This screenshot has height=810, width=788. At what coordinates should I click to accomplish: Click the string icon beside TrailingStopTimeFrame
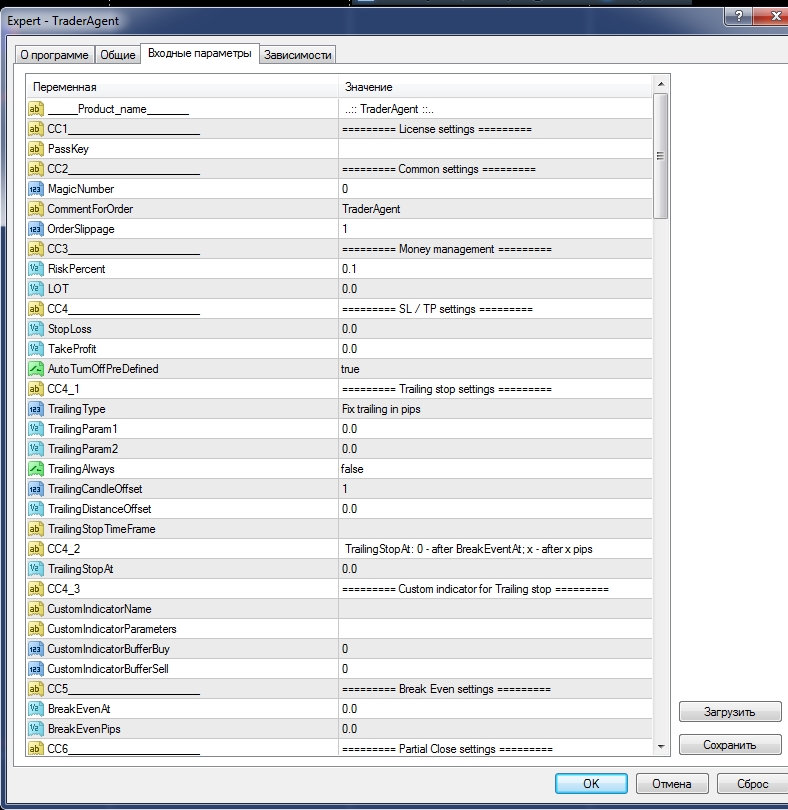coord(35,529)
